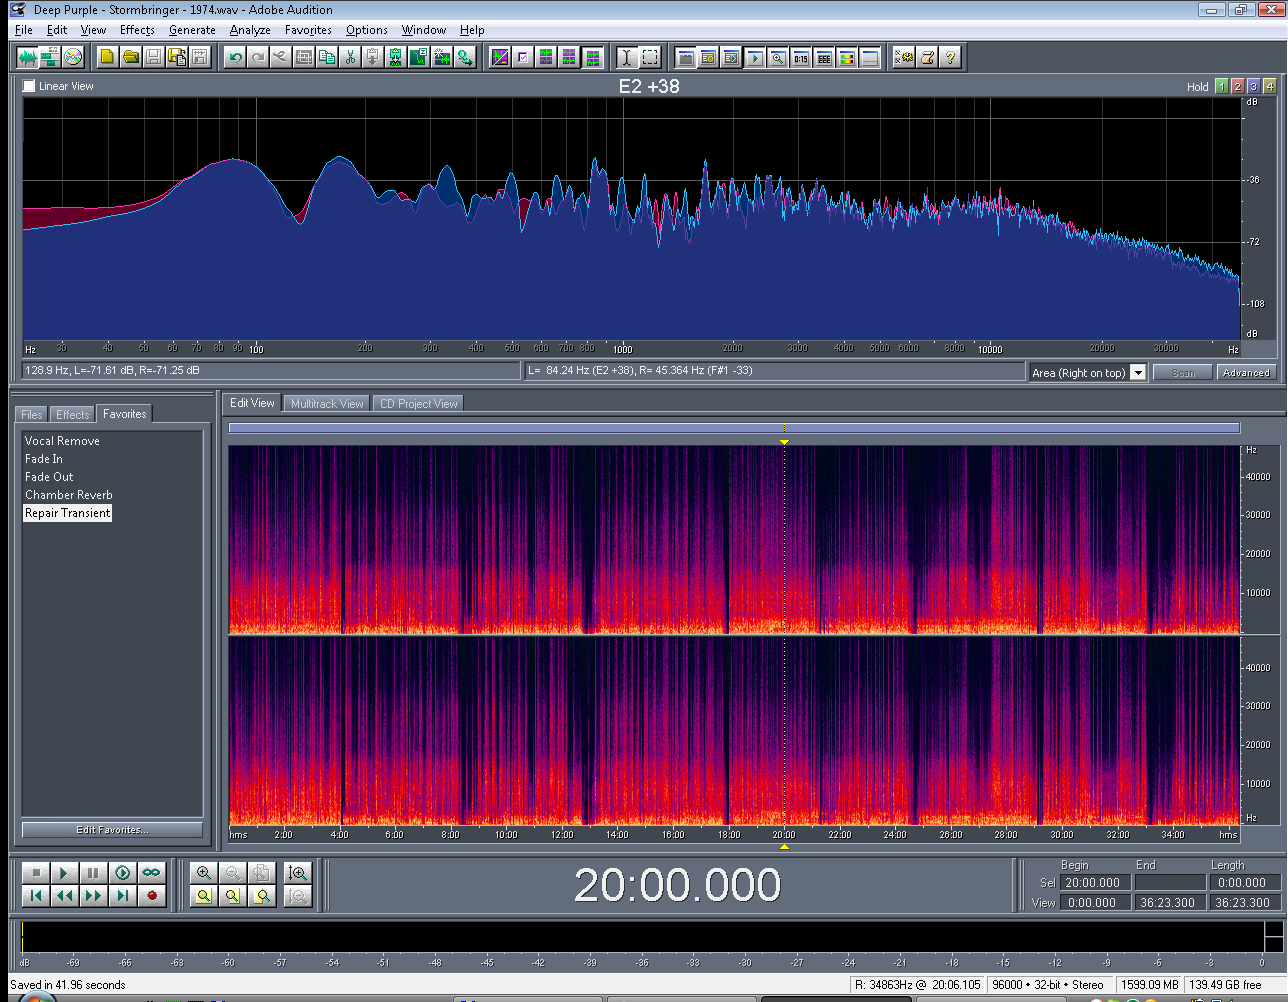Switch to the Effects panel tab
The image size is (1288, 1002).
point(73,414)
